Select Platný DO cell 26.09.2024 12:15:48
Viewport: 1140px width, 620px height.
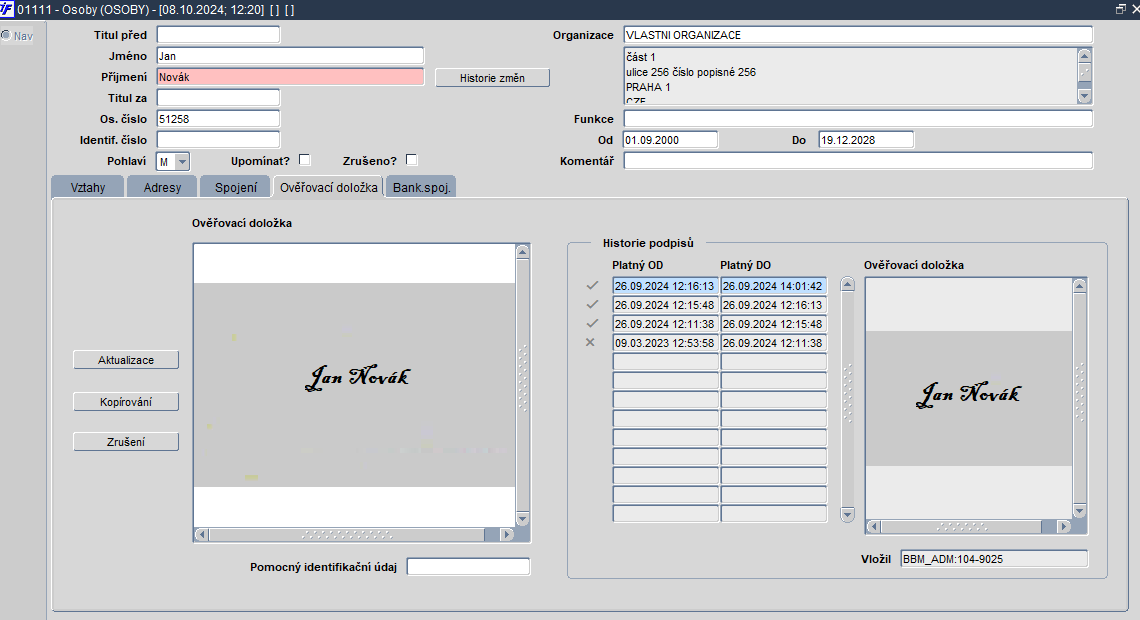pyautogui.click(x=774, y=324)
